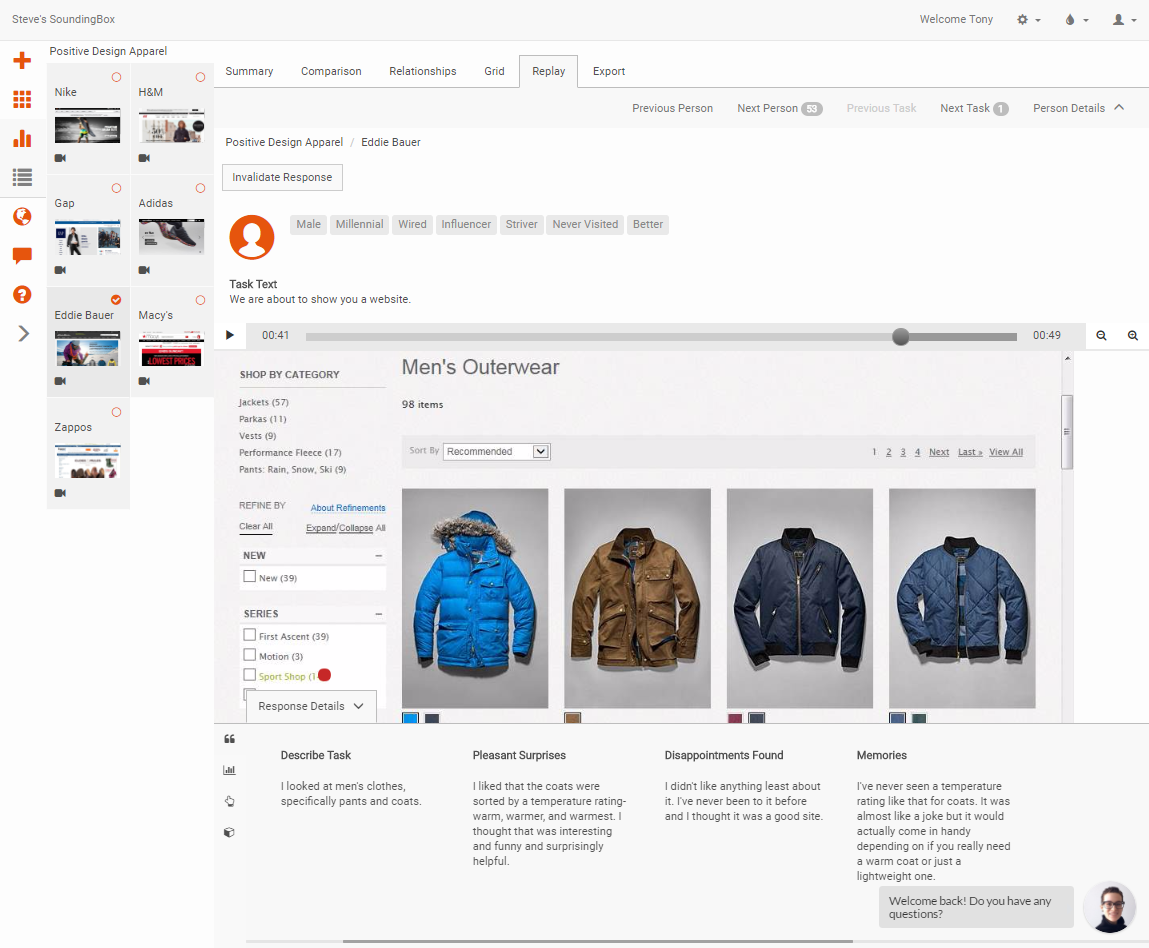Click the video camera icon under H&M
The width and height of the screenshot is (1149, 948).
(144, 158)
